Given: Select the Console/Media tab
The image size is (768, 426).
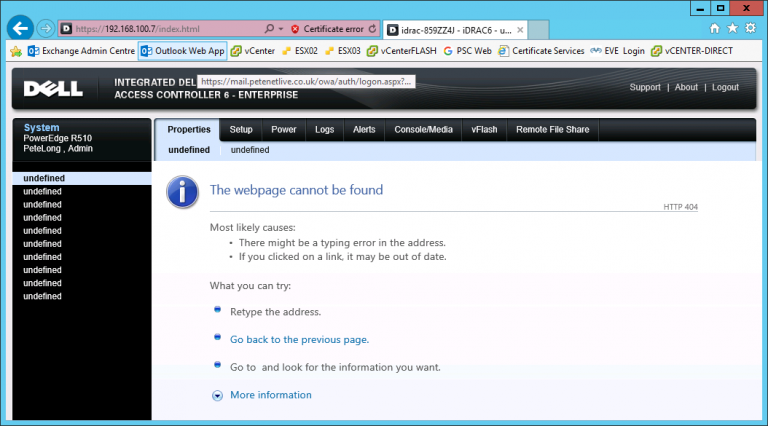Looking at the screenshot, I should point(423,130).
